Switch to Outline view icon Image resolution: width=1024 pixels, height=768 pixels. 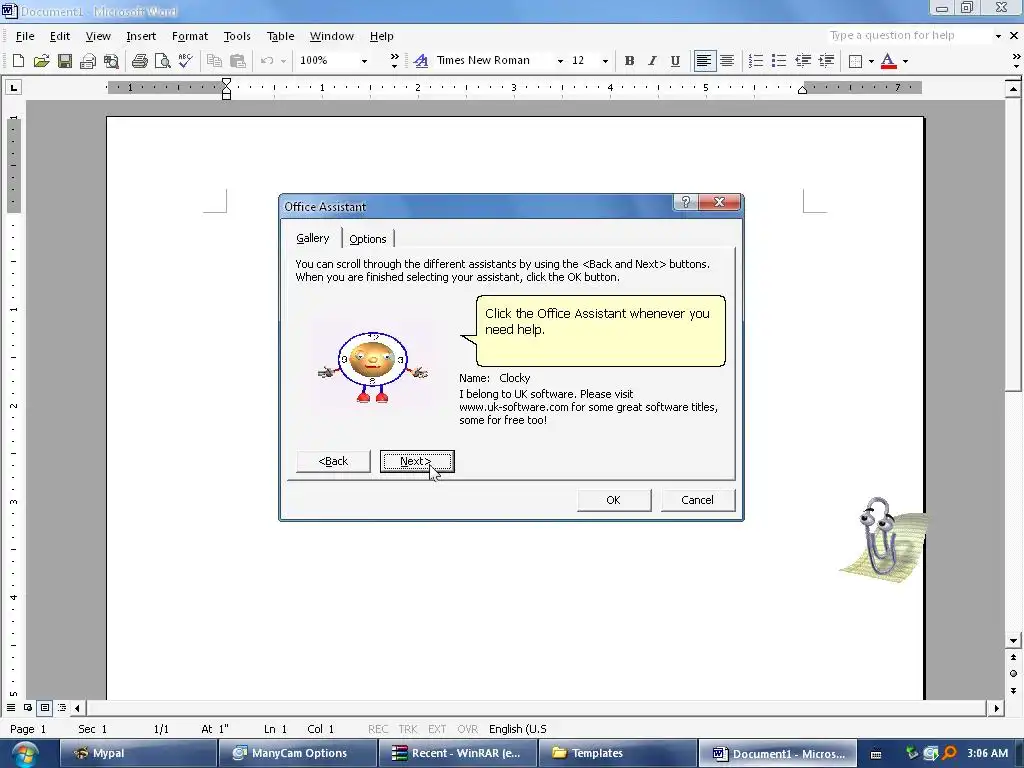pyautogui.click(x=61, y=707)
